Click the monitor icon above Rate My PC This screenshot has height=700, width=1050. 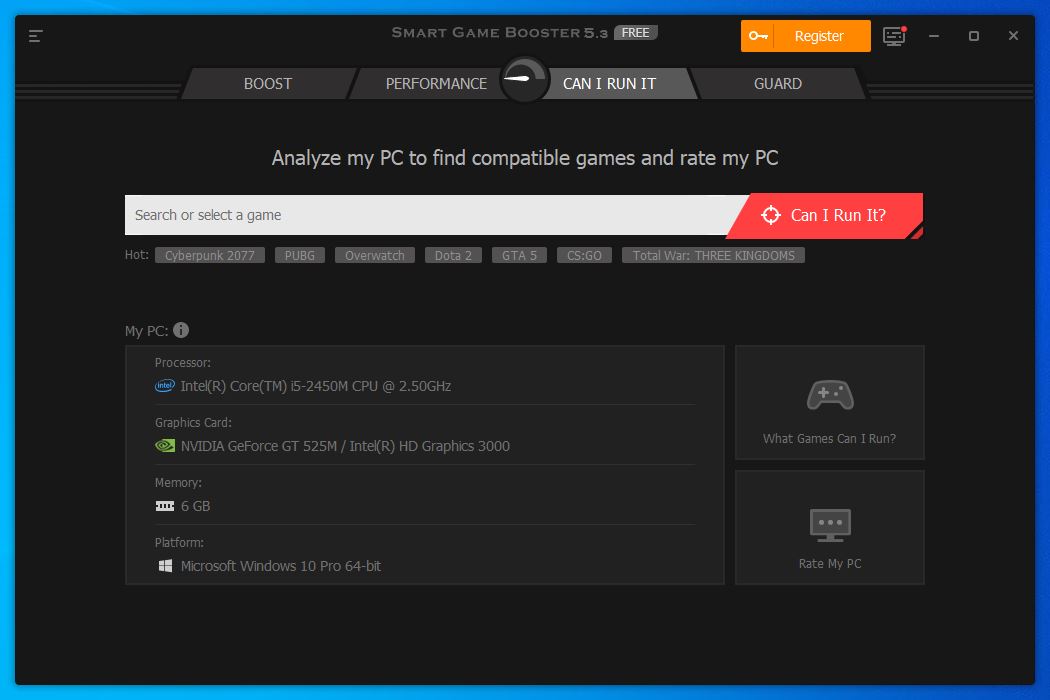[x=830, y=525]
